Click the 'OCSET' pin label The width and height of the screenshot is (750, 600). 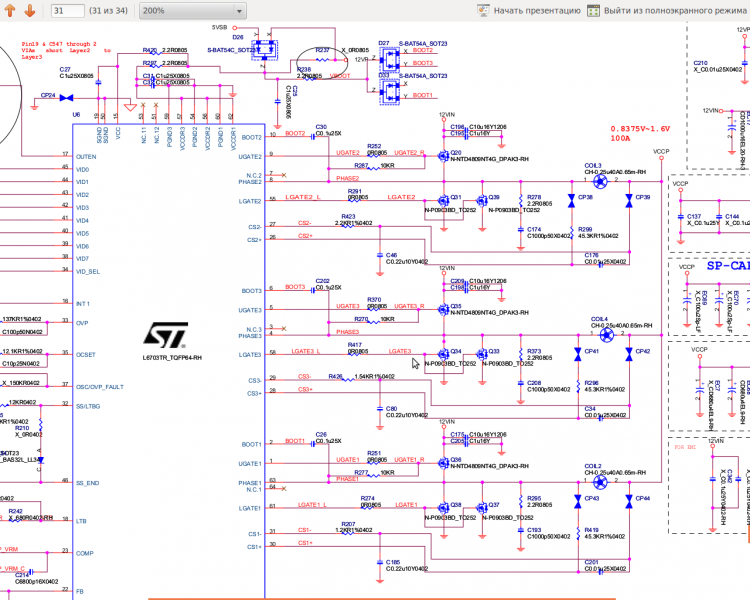coord(86,355)
